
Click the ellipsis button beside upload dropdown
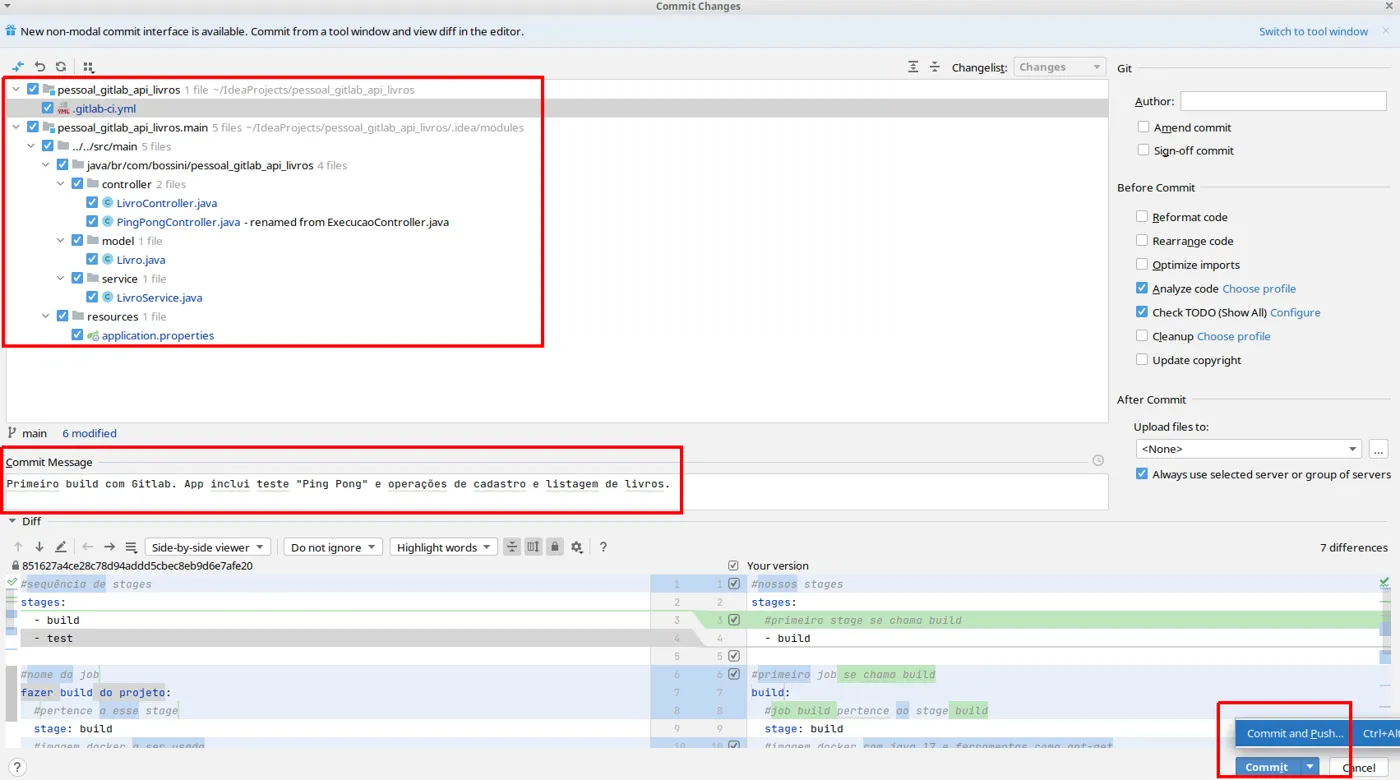click(1378, 449)
